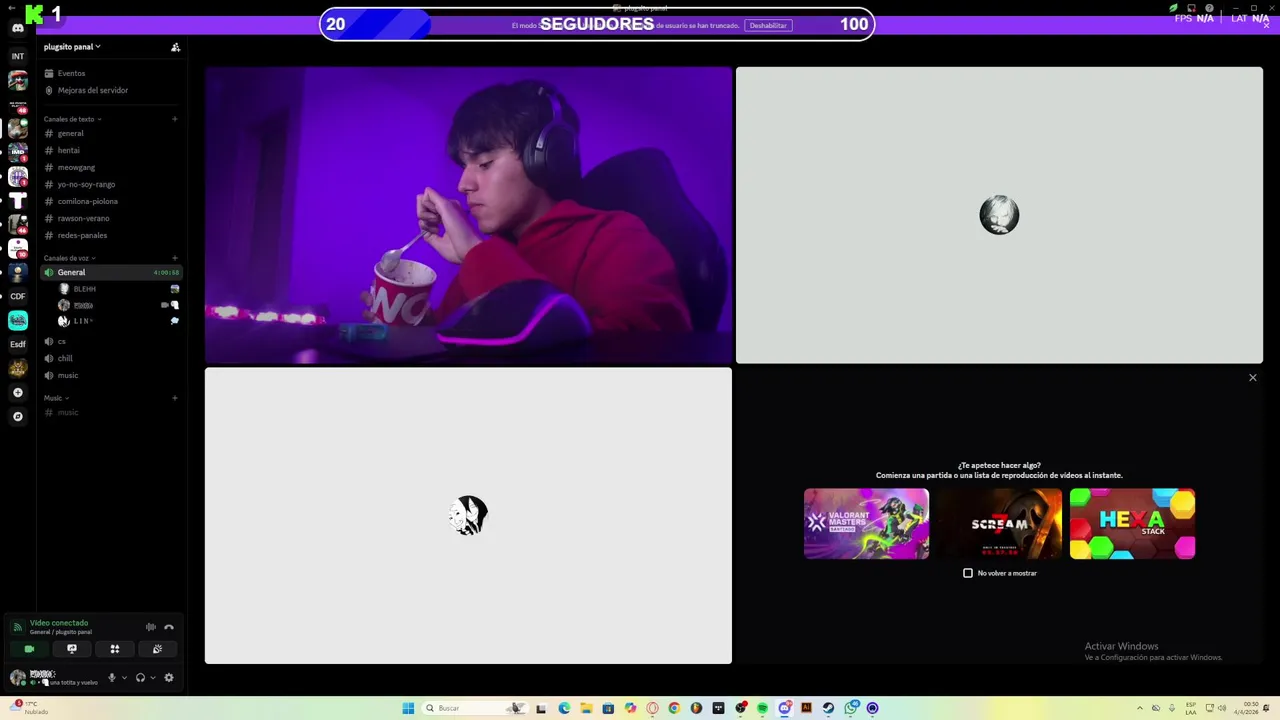Image resolution: width=1280 pixels, height=720 pixels.
Task: Open the #meowgang text channel
Action: pyautogui.click(x=110, y=167)
